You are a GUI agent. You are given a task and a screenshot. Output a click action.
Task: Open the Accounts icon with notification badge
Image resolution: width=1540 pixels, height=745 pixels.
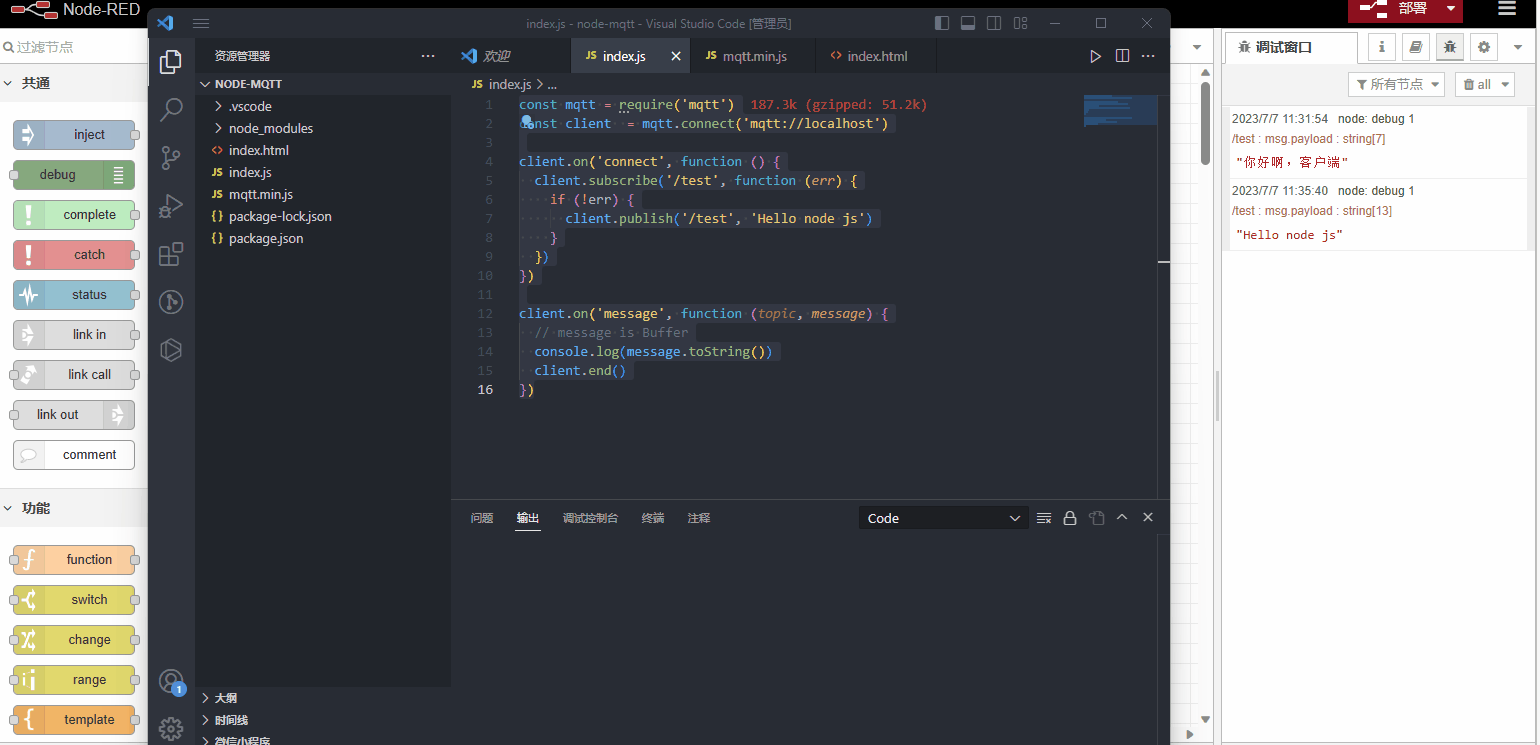[x=171, y=682]
